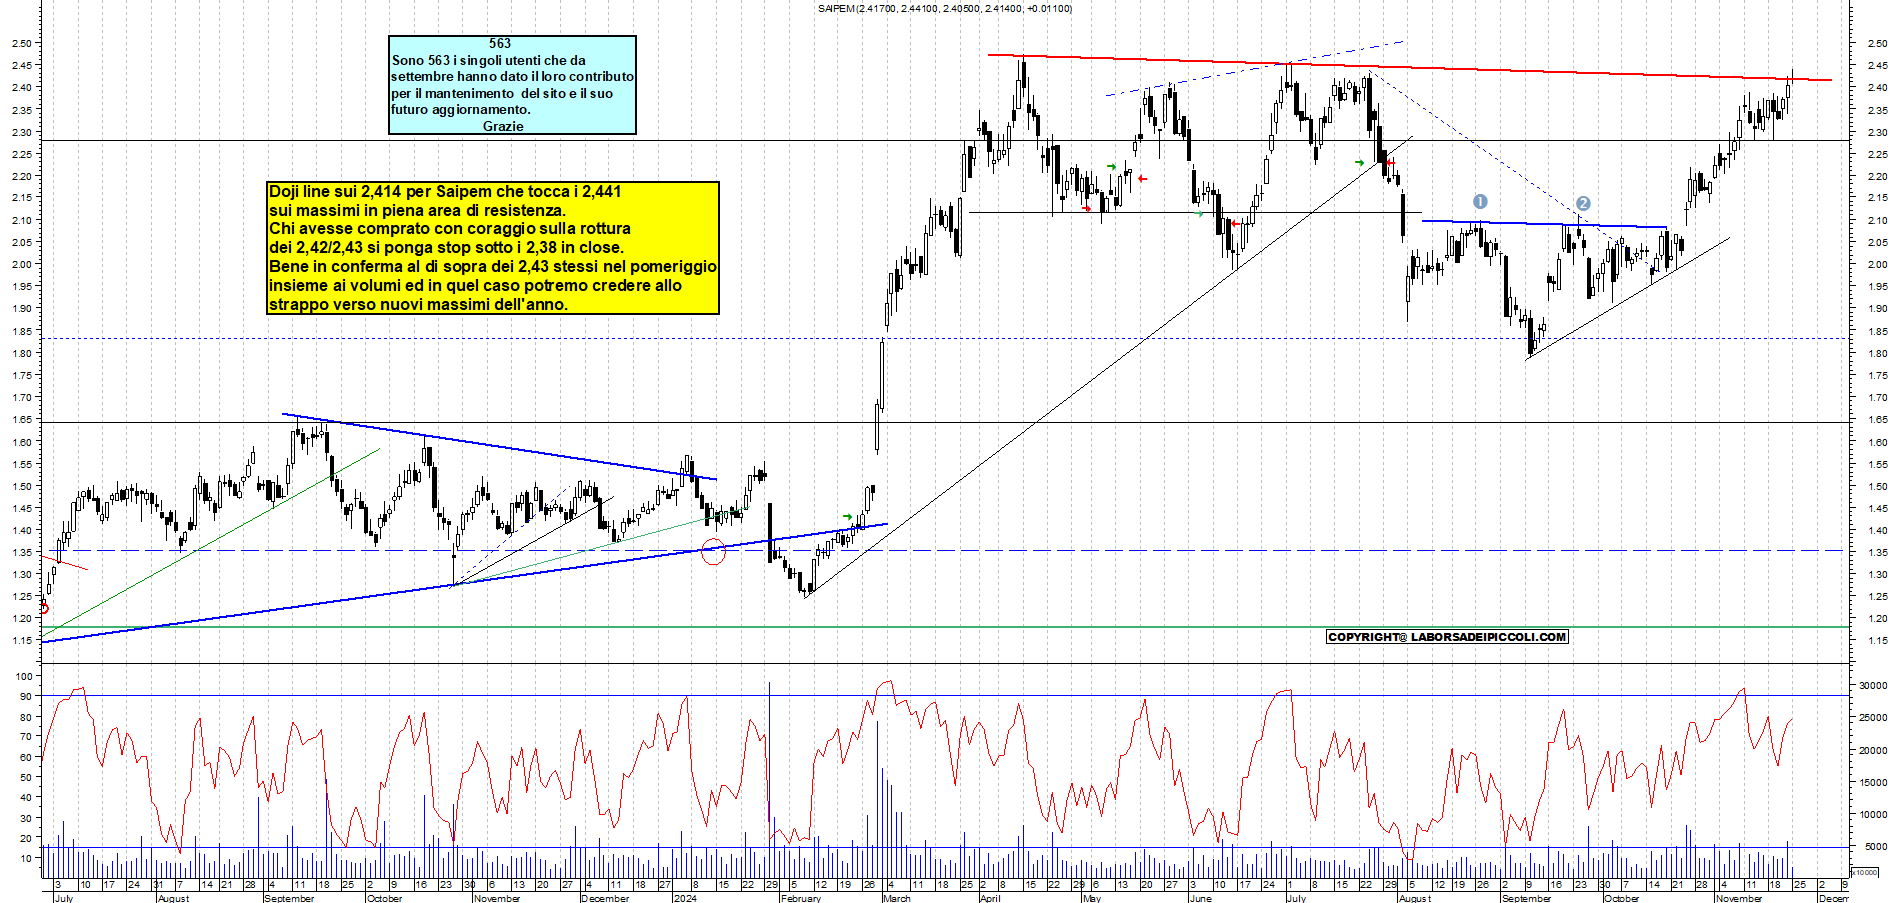Click the '70' oscillator scale value
This screenshot has width=1890, height=903.
(x=25, y=737)
